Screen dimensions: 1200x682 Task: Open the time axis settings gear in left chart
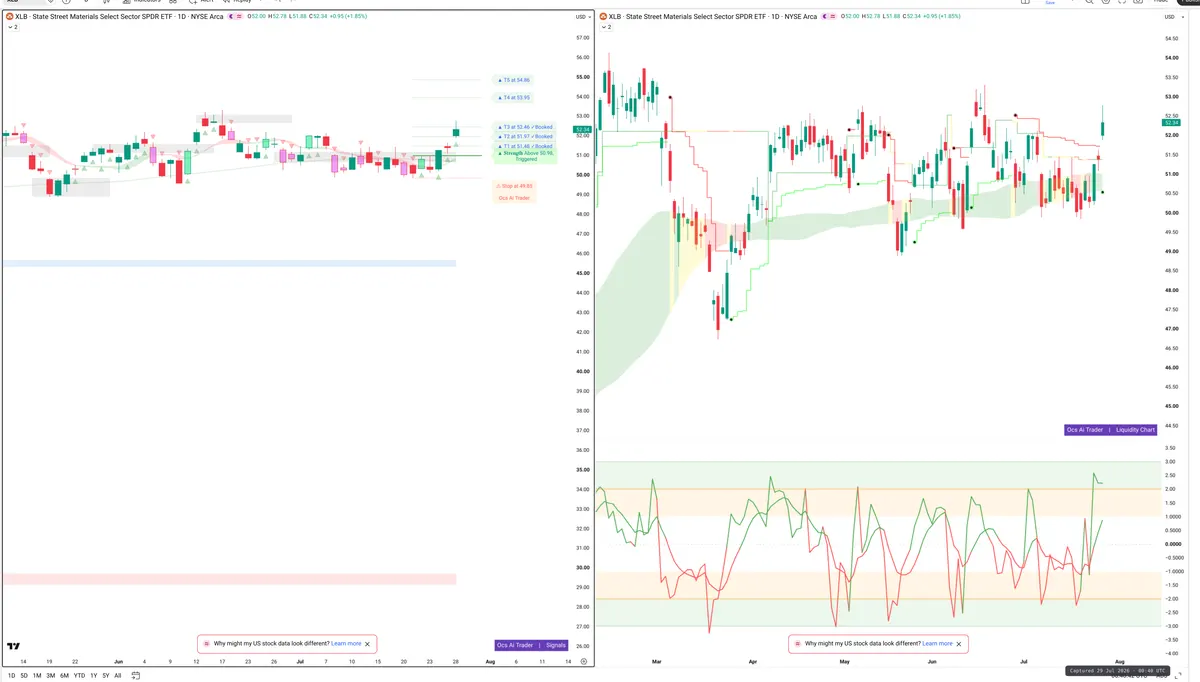[583, 662]
